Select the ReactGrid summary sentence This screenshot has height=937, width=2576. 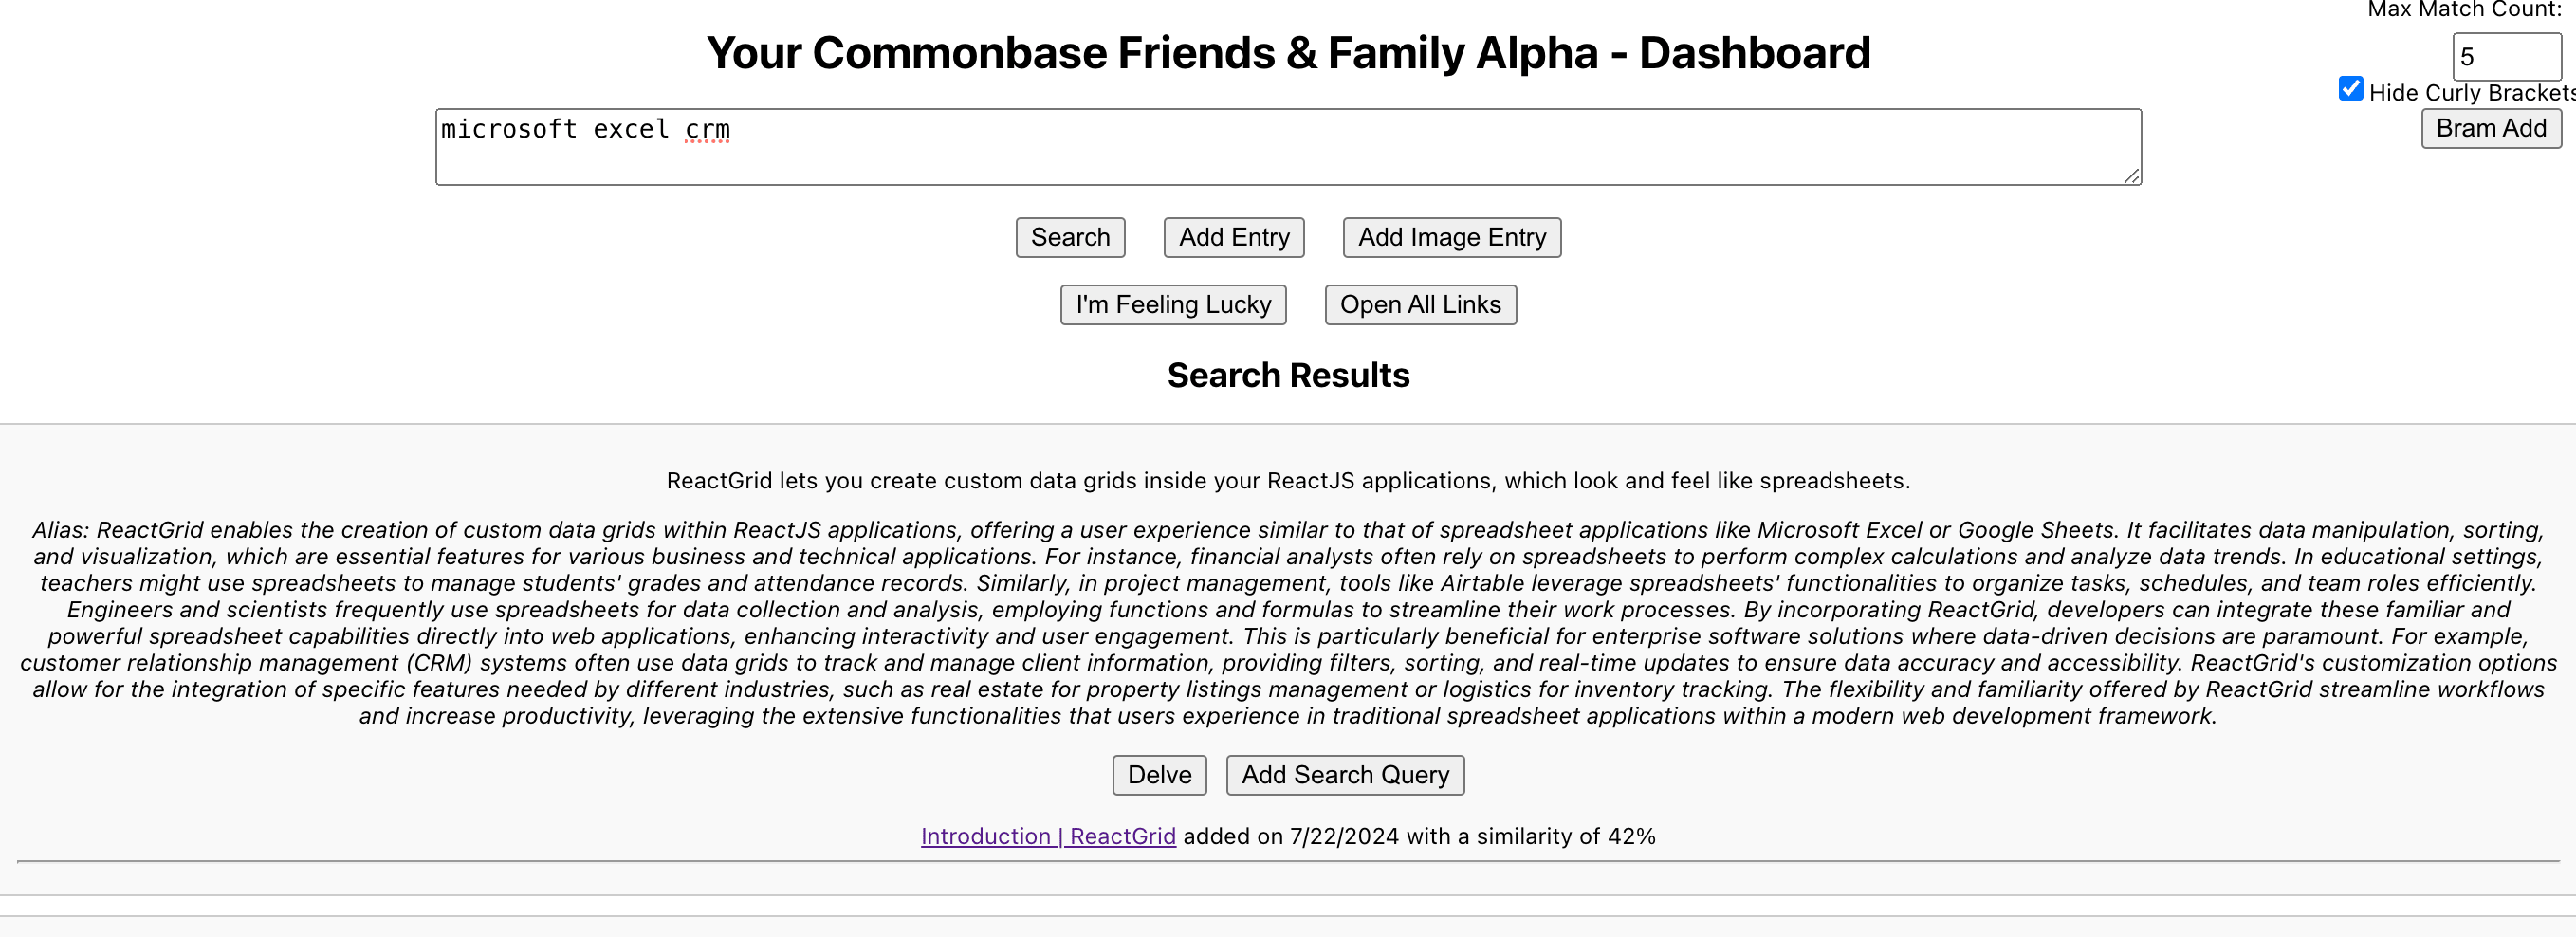(x=1288, y=481)
